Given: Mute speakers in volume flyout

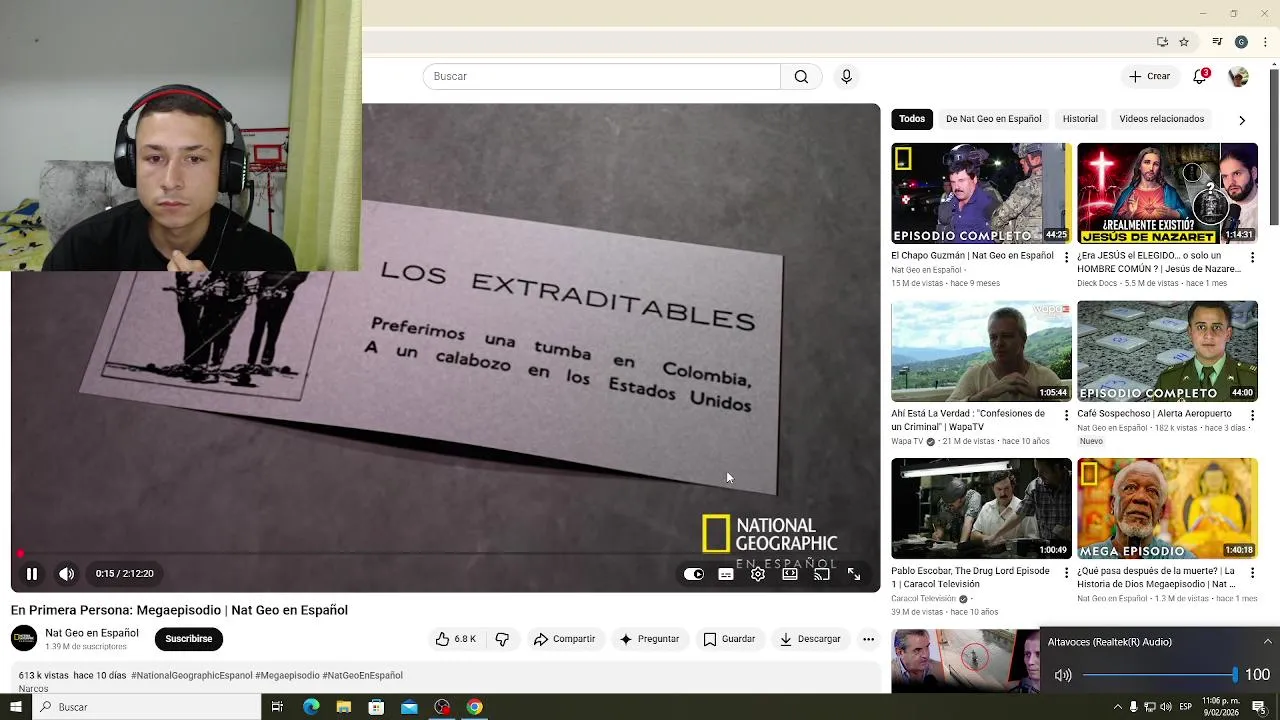Looking at the screenshot, I should (x=1063, y=675).
